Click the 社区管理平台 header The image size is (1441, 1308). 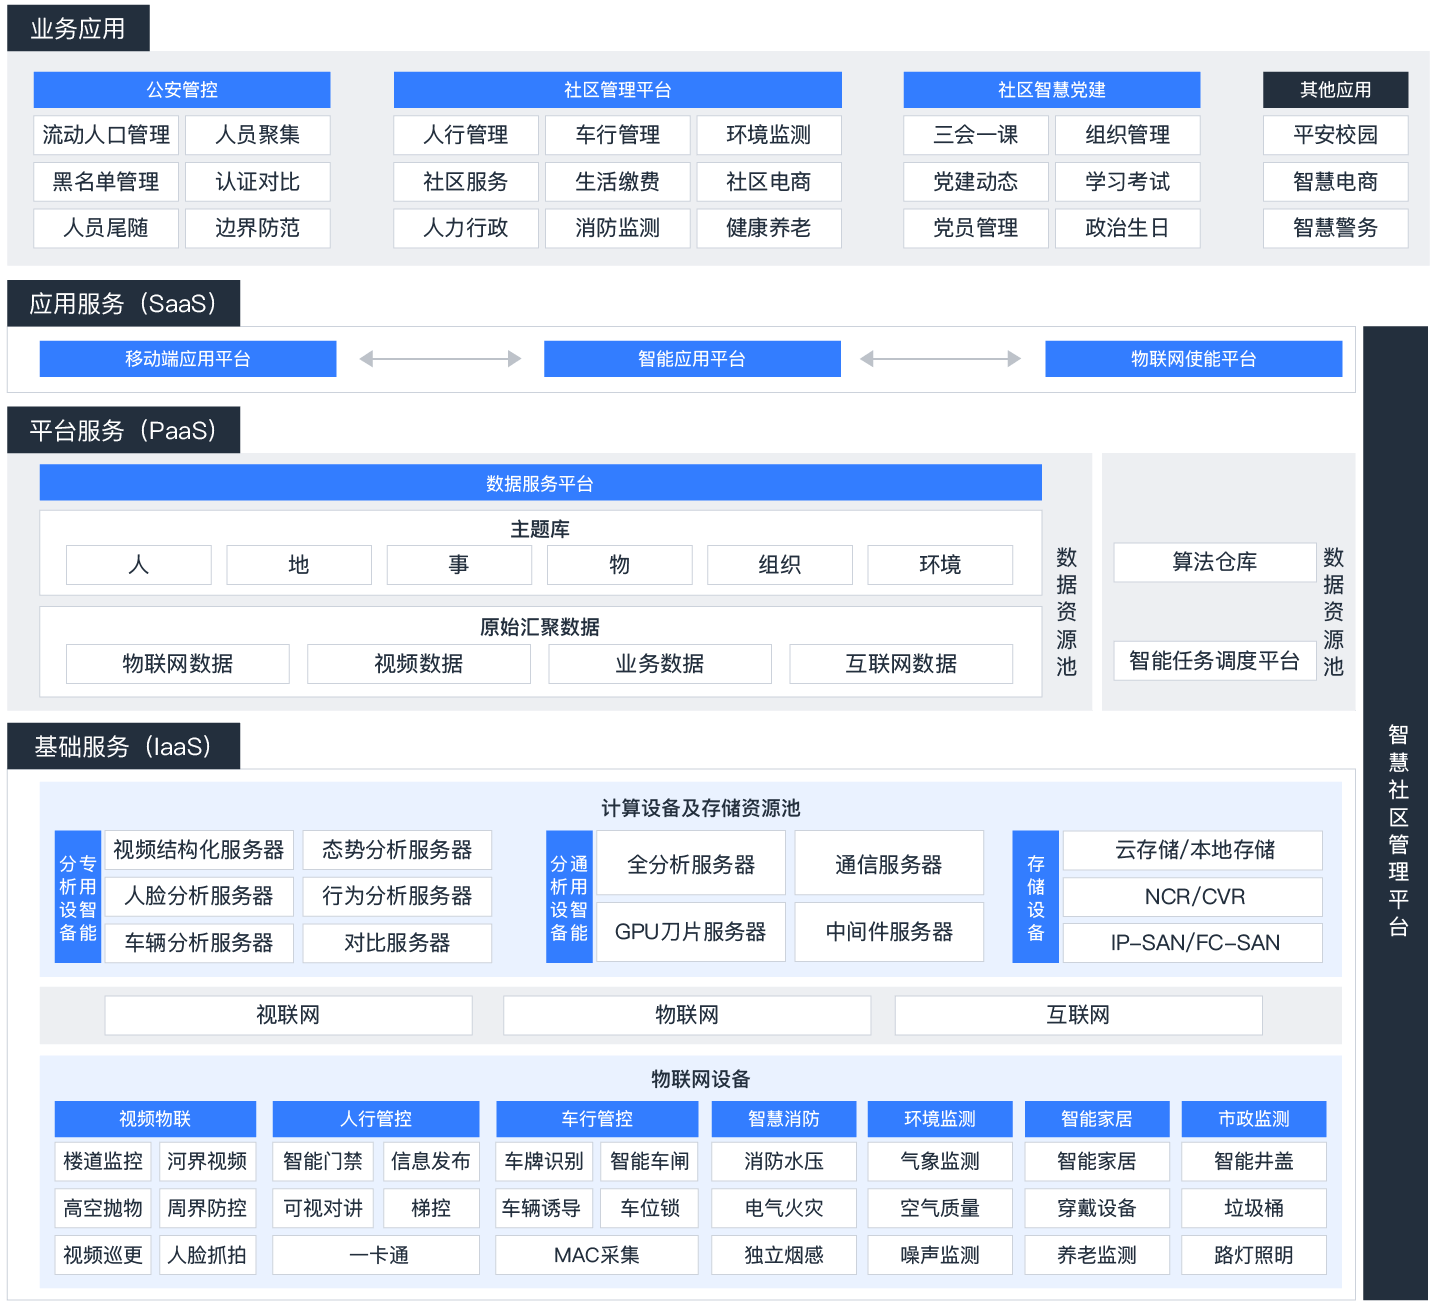(x=618, y=90)
